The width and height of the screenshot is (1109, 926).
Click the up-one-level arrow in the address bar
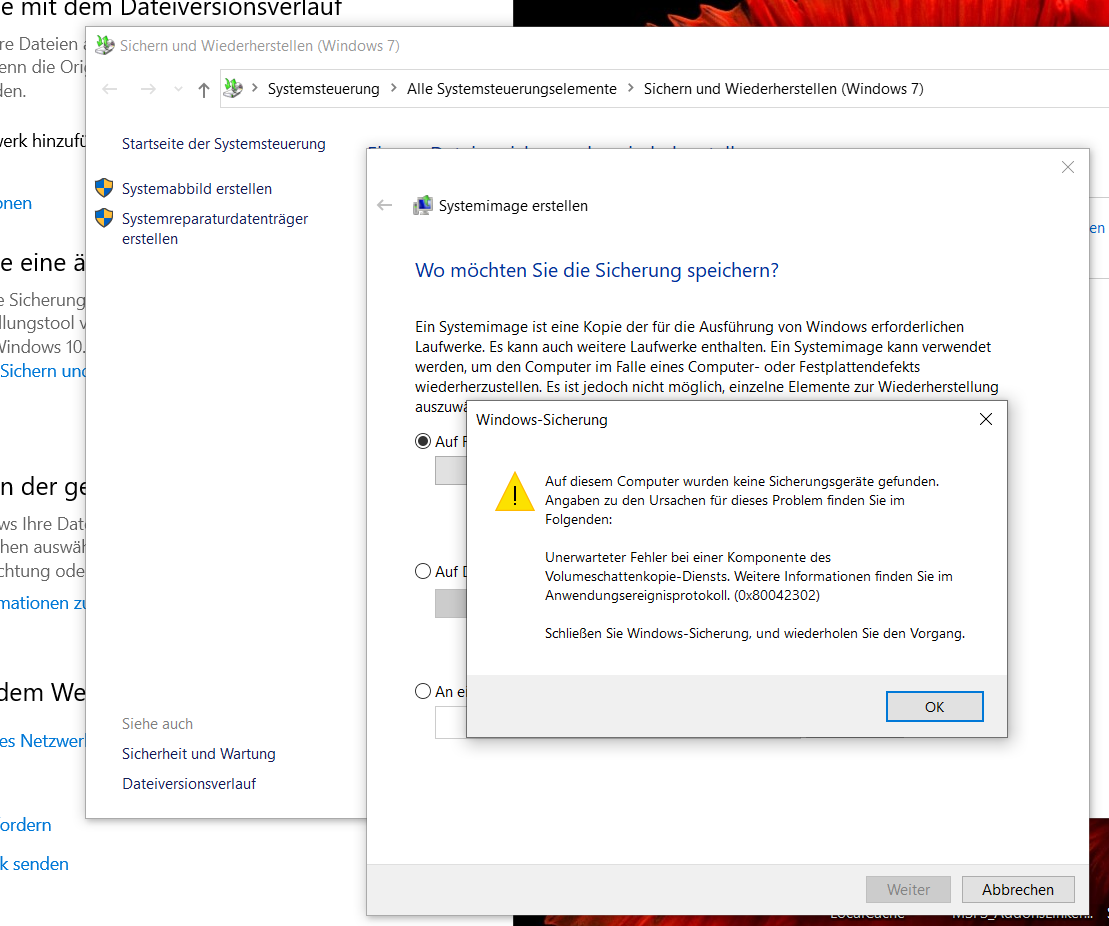203,89
